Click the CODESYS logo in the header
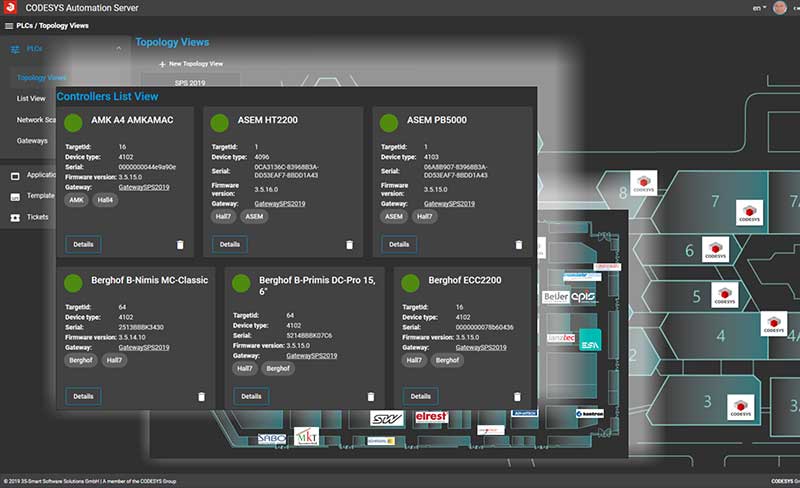This screenshot has height=488, width=800. coord(11,8)
